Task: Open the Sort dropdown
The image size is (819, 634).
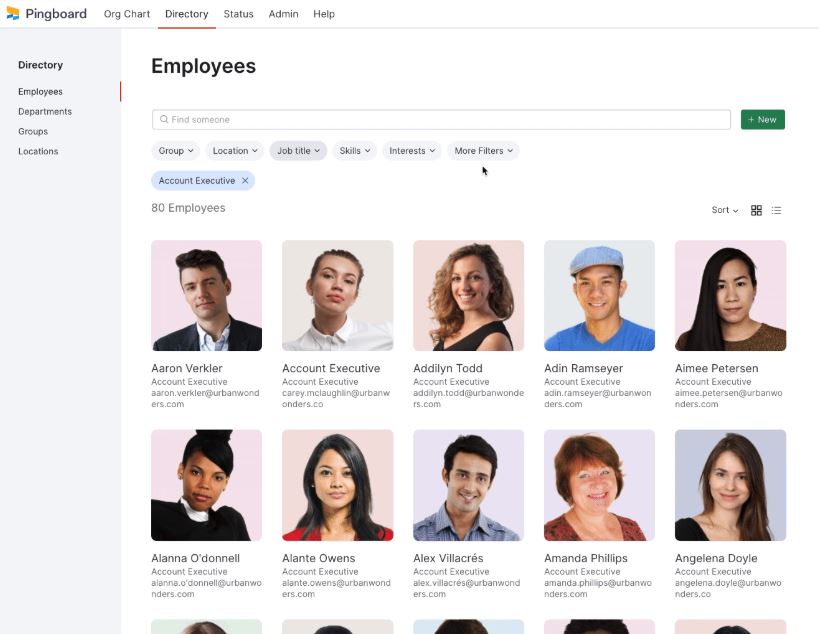Action: point(724,210)
